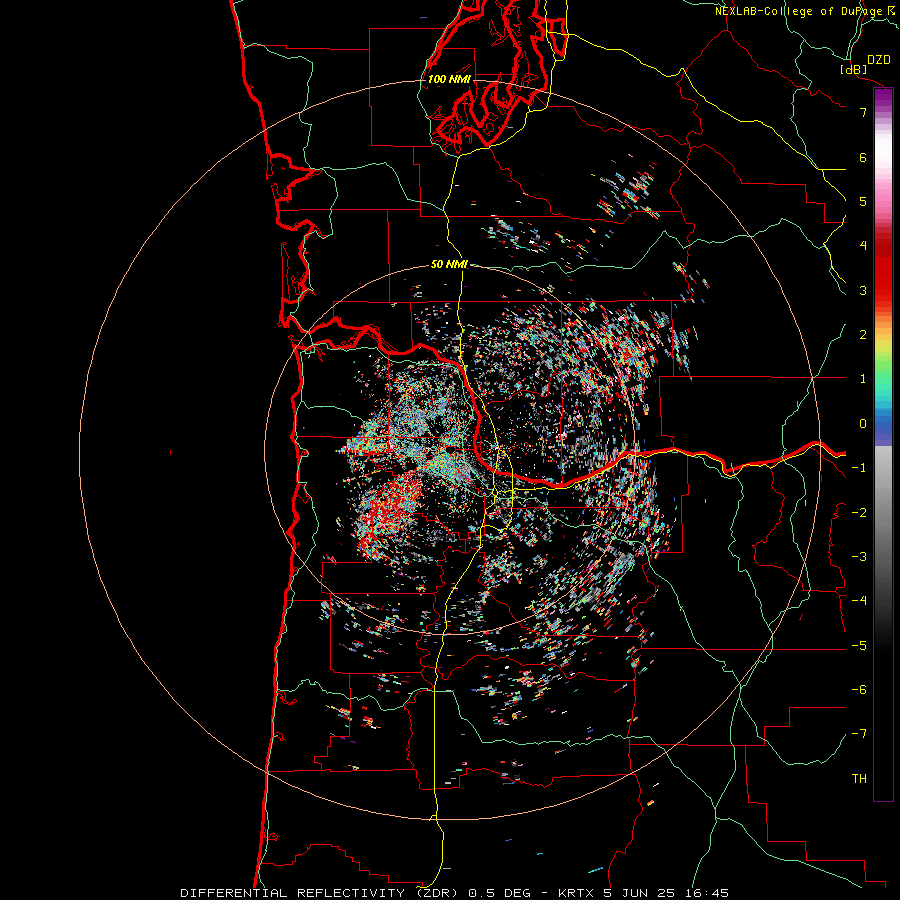This screenshot has width=900, height=900.
Task: Pick the white-pink band near 6 dB
Action: click(883, 155)
